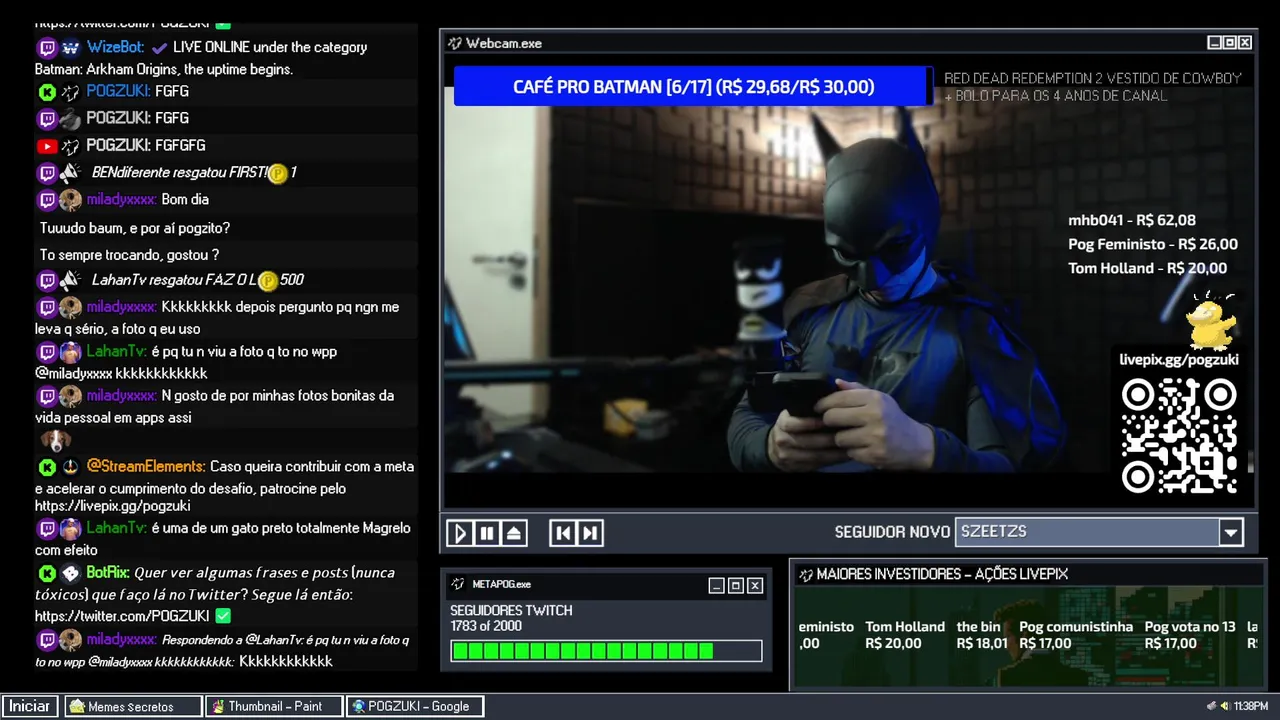Minimize the METAPOG.exe window
Screen dimensions: 1280x720
pyautogui.click(x=716, y=586)
